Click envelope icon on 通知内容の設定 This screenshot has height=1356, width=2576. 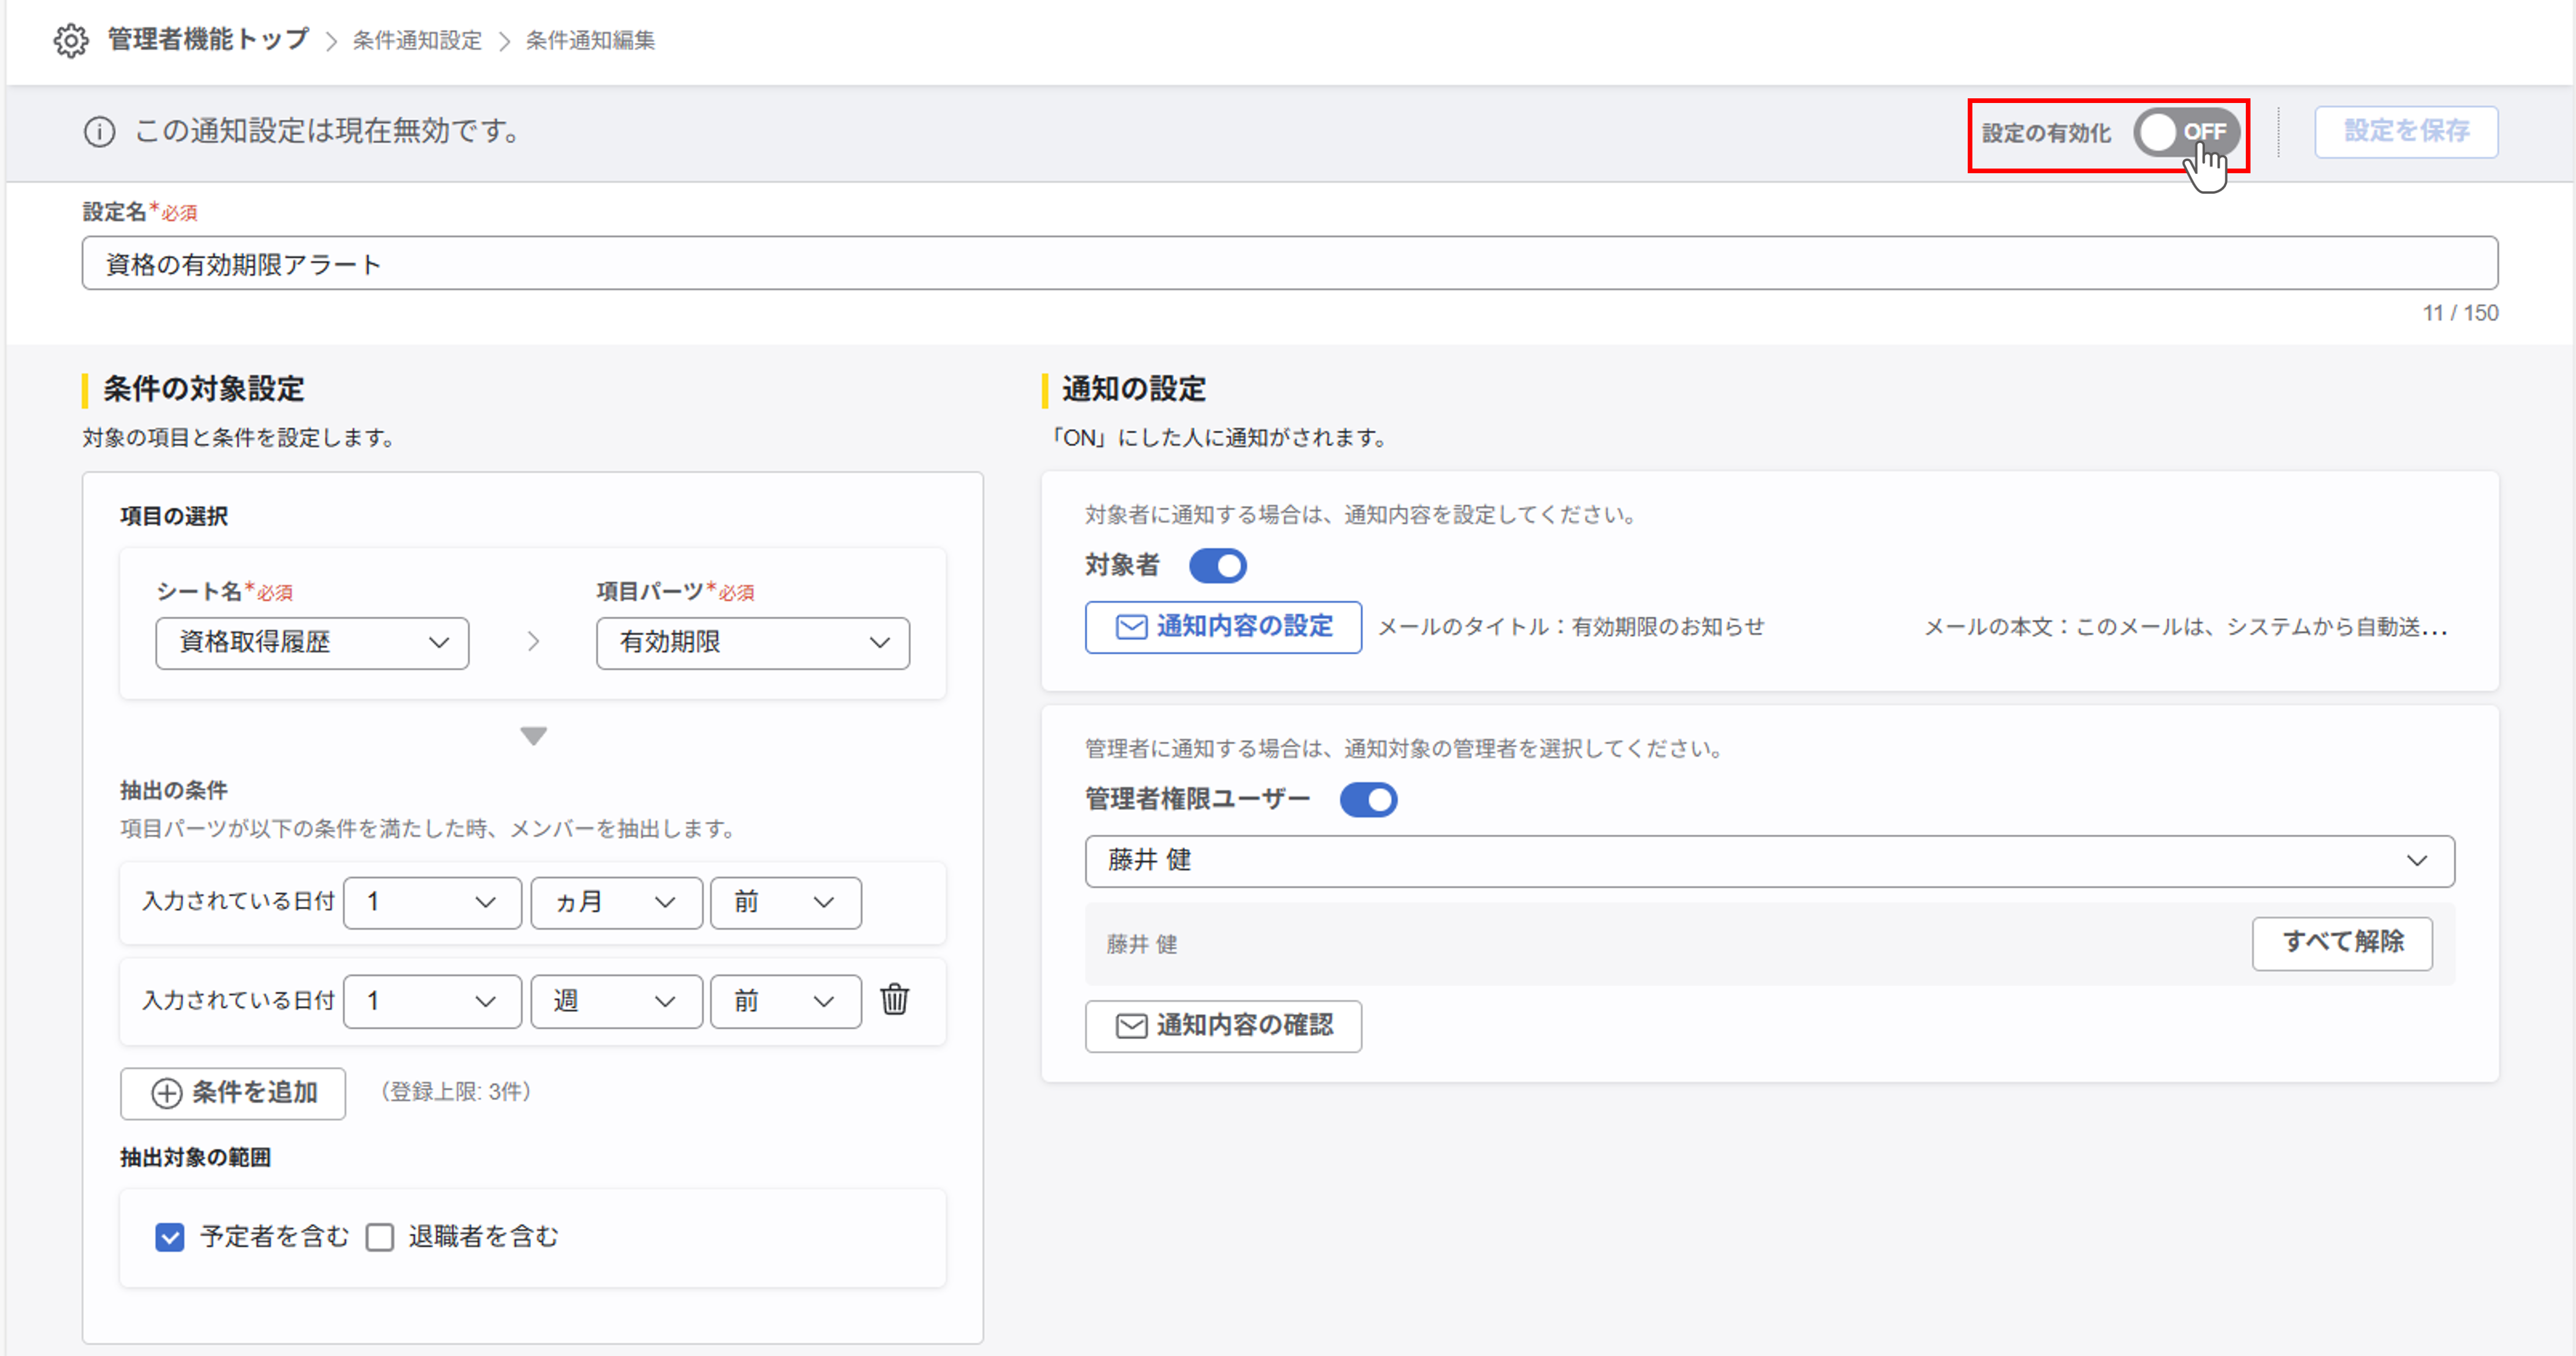pos(1131,627)
